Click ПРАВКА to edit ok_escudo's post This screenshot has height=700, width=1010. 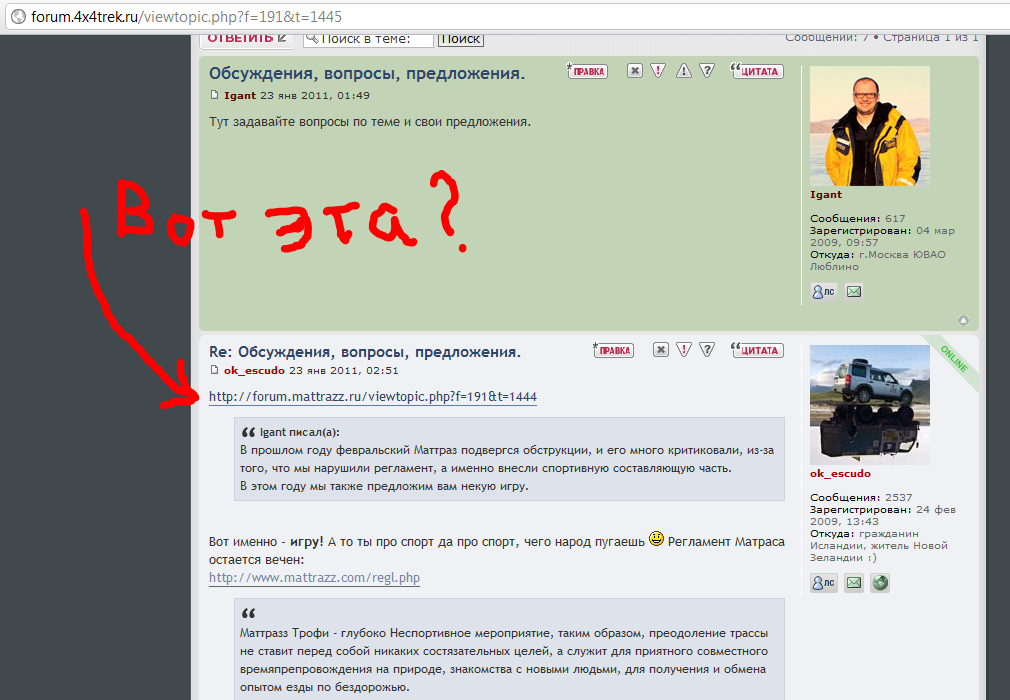click(x=613, y=350)
